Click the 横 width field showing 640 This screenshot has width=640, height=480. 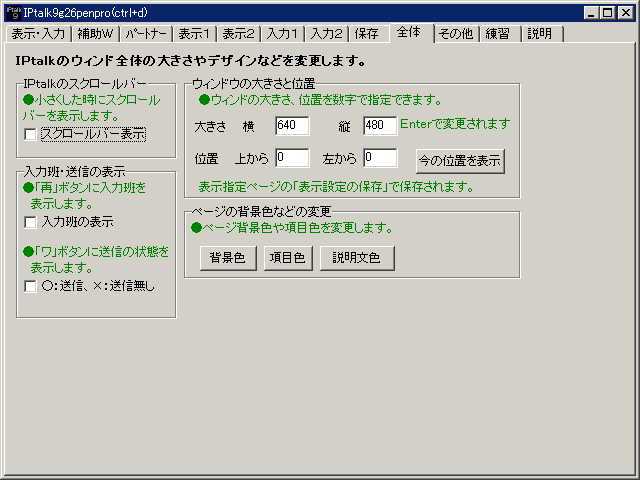click(292, 125)
